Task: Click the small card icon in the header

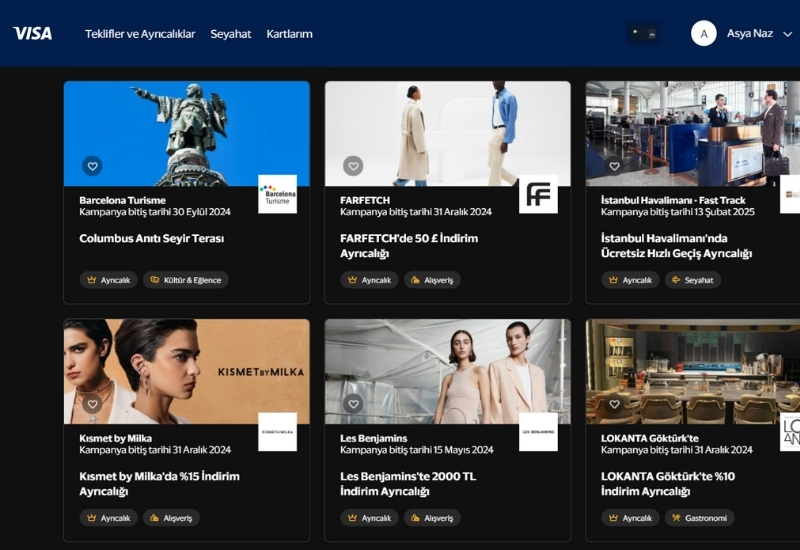Action: (643, 34)
